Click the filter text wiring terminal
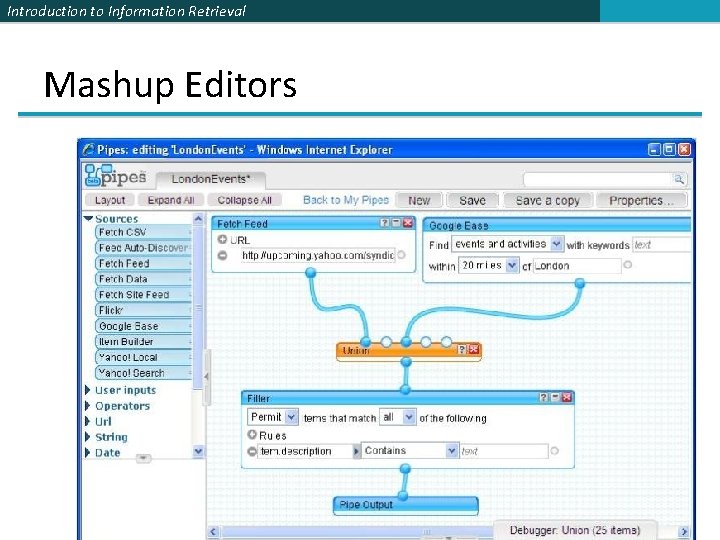Image resolution: width=720 pixels, height=540 pixels. pyautogui.click(x=555, y=451)
